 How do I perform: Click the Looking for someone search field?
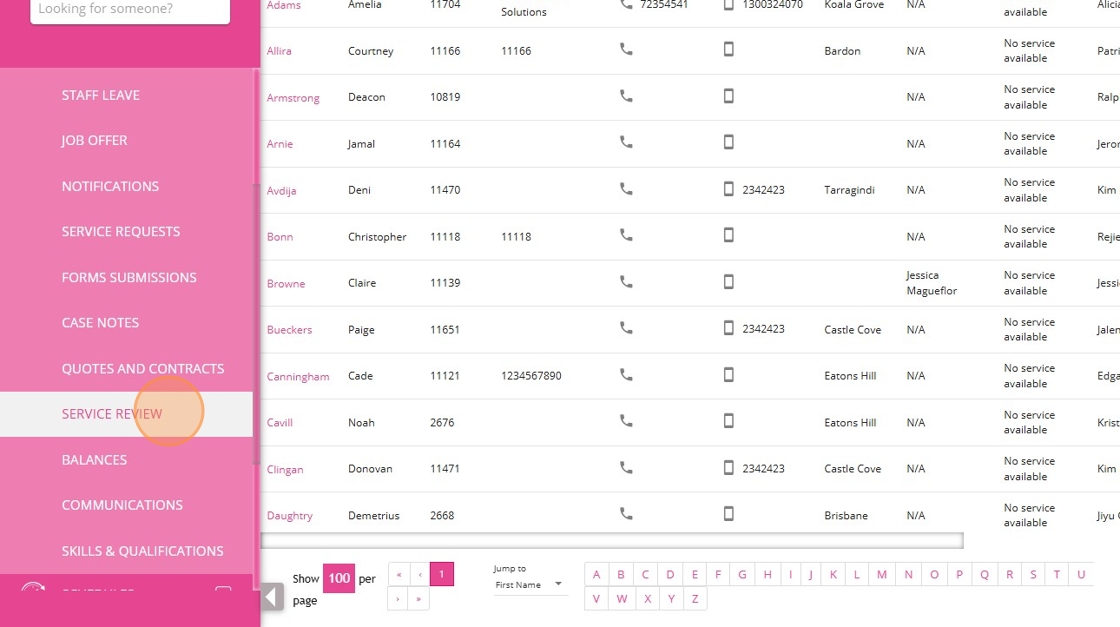[x=130, y=10]
